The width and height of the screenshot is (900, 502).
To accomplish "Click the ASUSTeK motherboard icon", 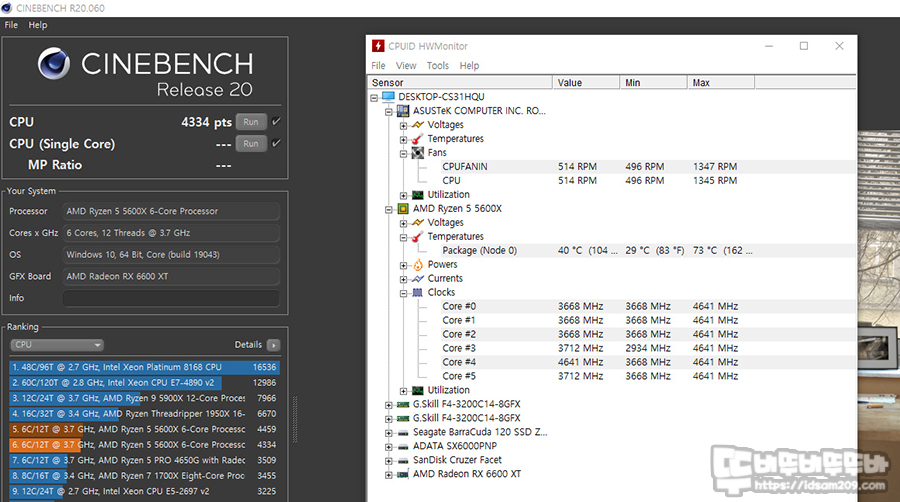I will [x=403, y=111].
